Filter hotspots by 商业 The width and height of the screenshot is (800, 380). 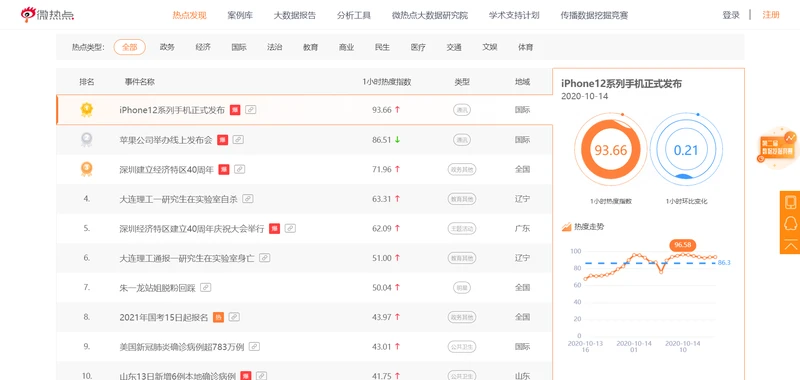[346, 47]
